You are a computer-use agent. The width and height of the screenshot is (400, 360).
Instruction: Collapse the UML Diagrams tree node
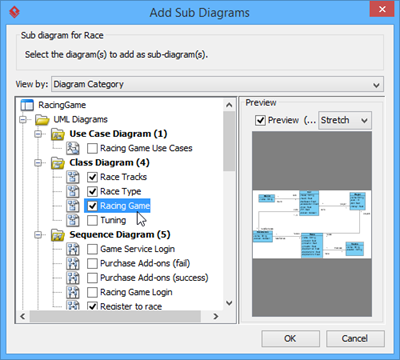pyautogui.click(x=23, y=119)
